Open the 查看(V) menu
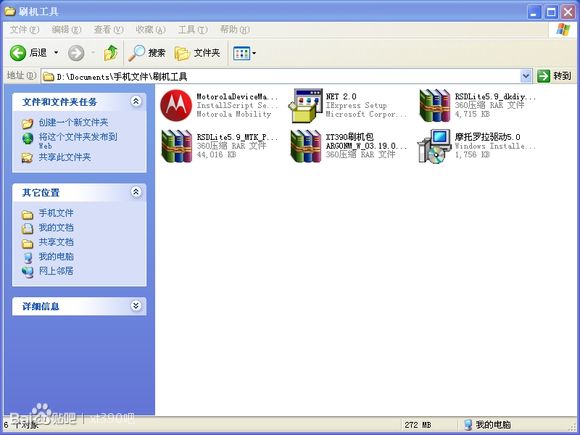The image size is (580, 435). coord(108,30)
